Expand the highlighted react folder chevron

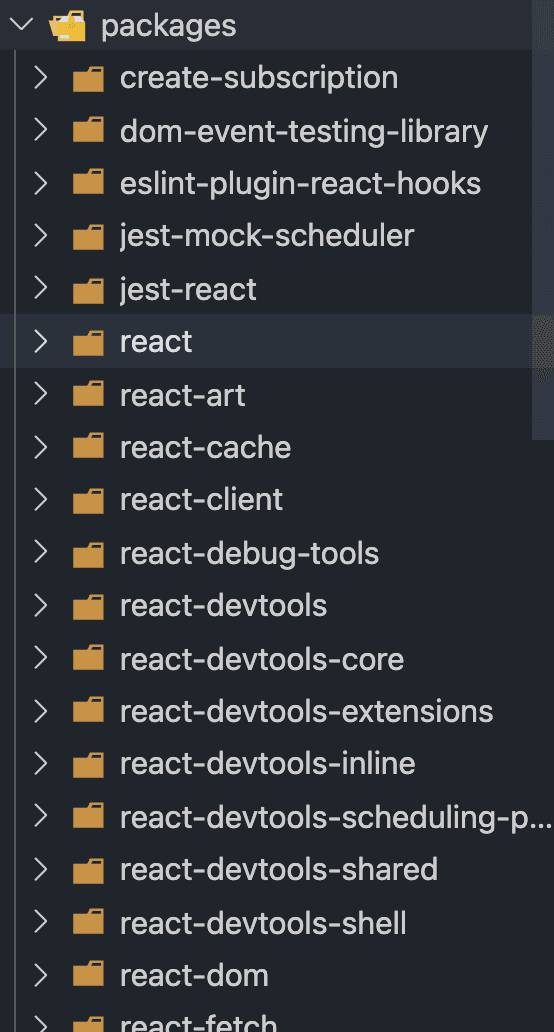pos(40,341)
